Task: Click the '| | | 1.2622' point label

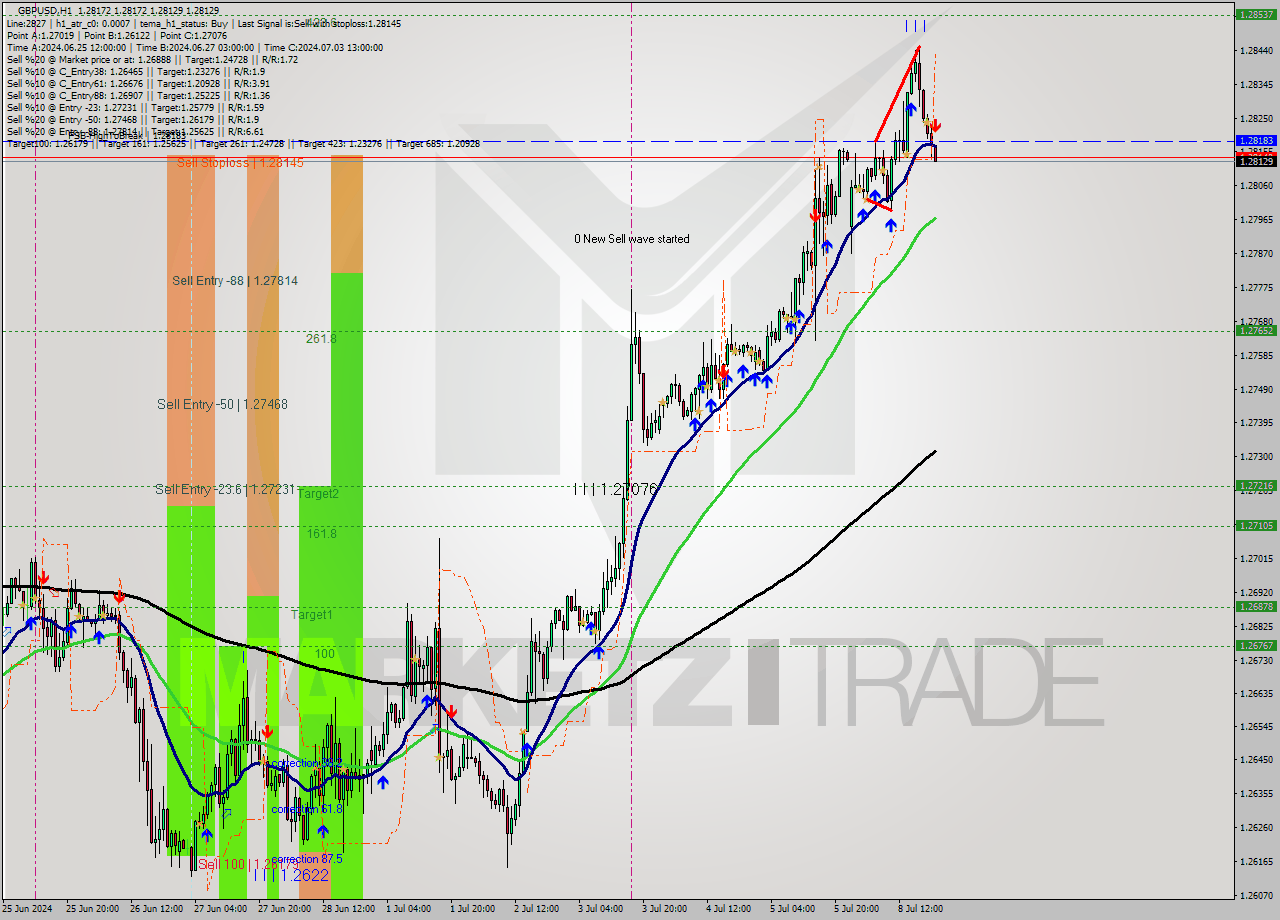Action: [291, 874]
